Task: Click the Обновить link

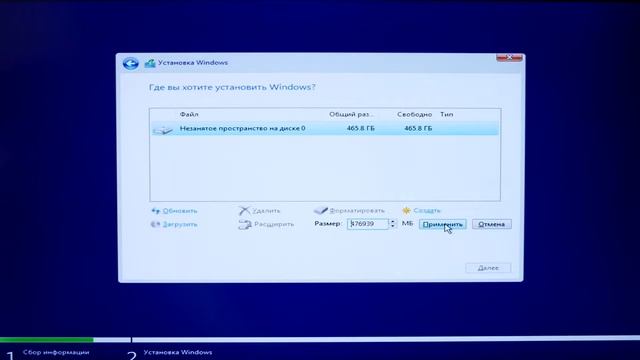Action: click(180, 211)
